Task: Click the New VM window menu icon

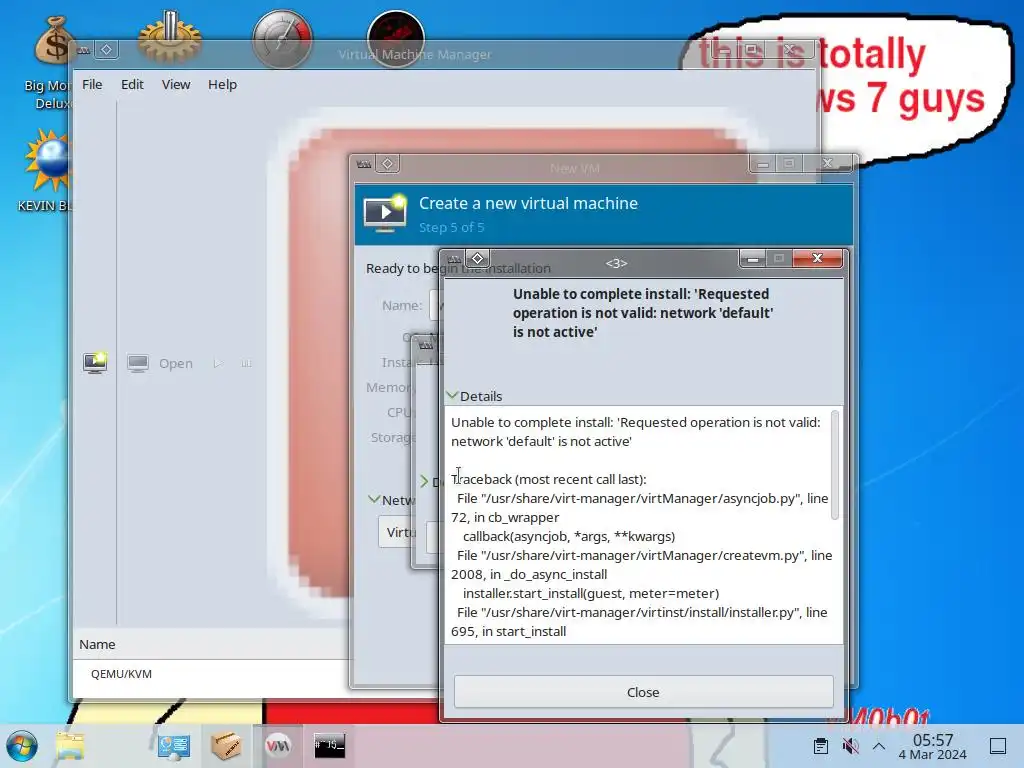Action: 364,165
